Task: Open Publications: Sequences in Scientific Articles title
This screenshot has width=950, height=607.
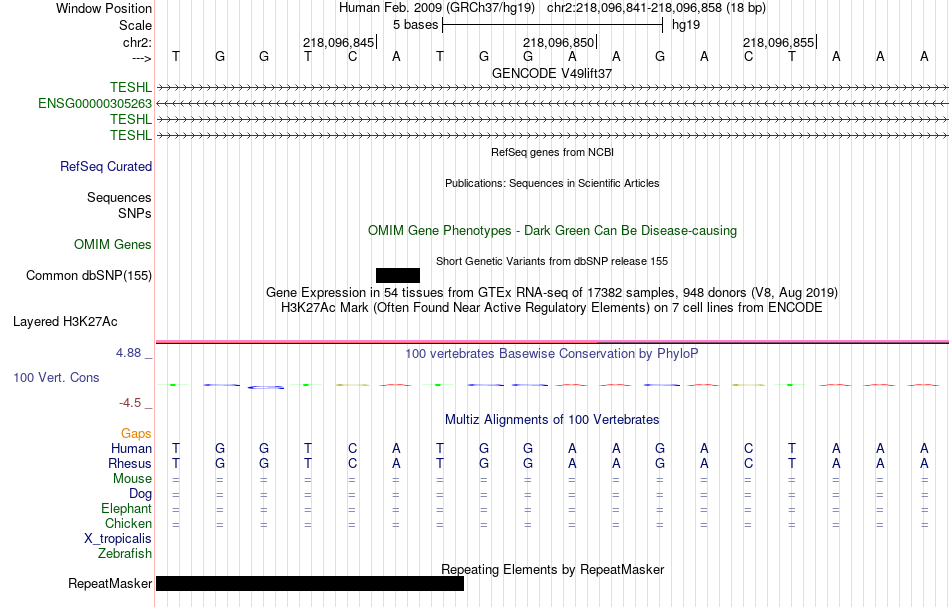Action: pos(552,183)
